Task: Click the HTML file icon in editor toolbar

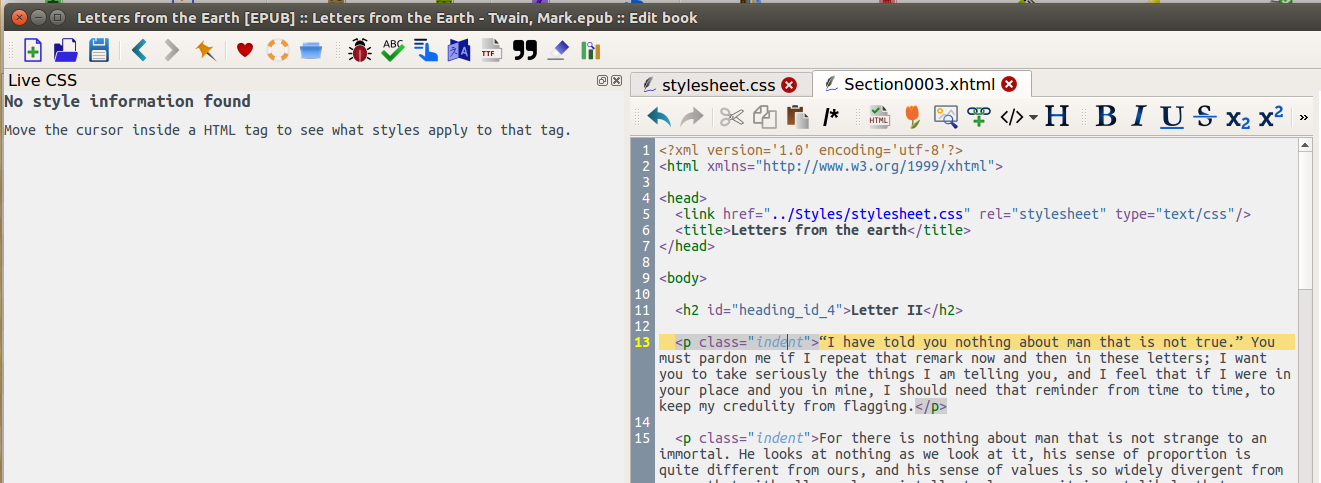Action: [879, 117]
